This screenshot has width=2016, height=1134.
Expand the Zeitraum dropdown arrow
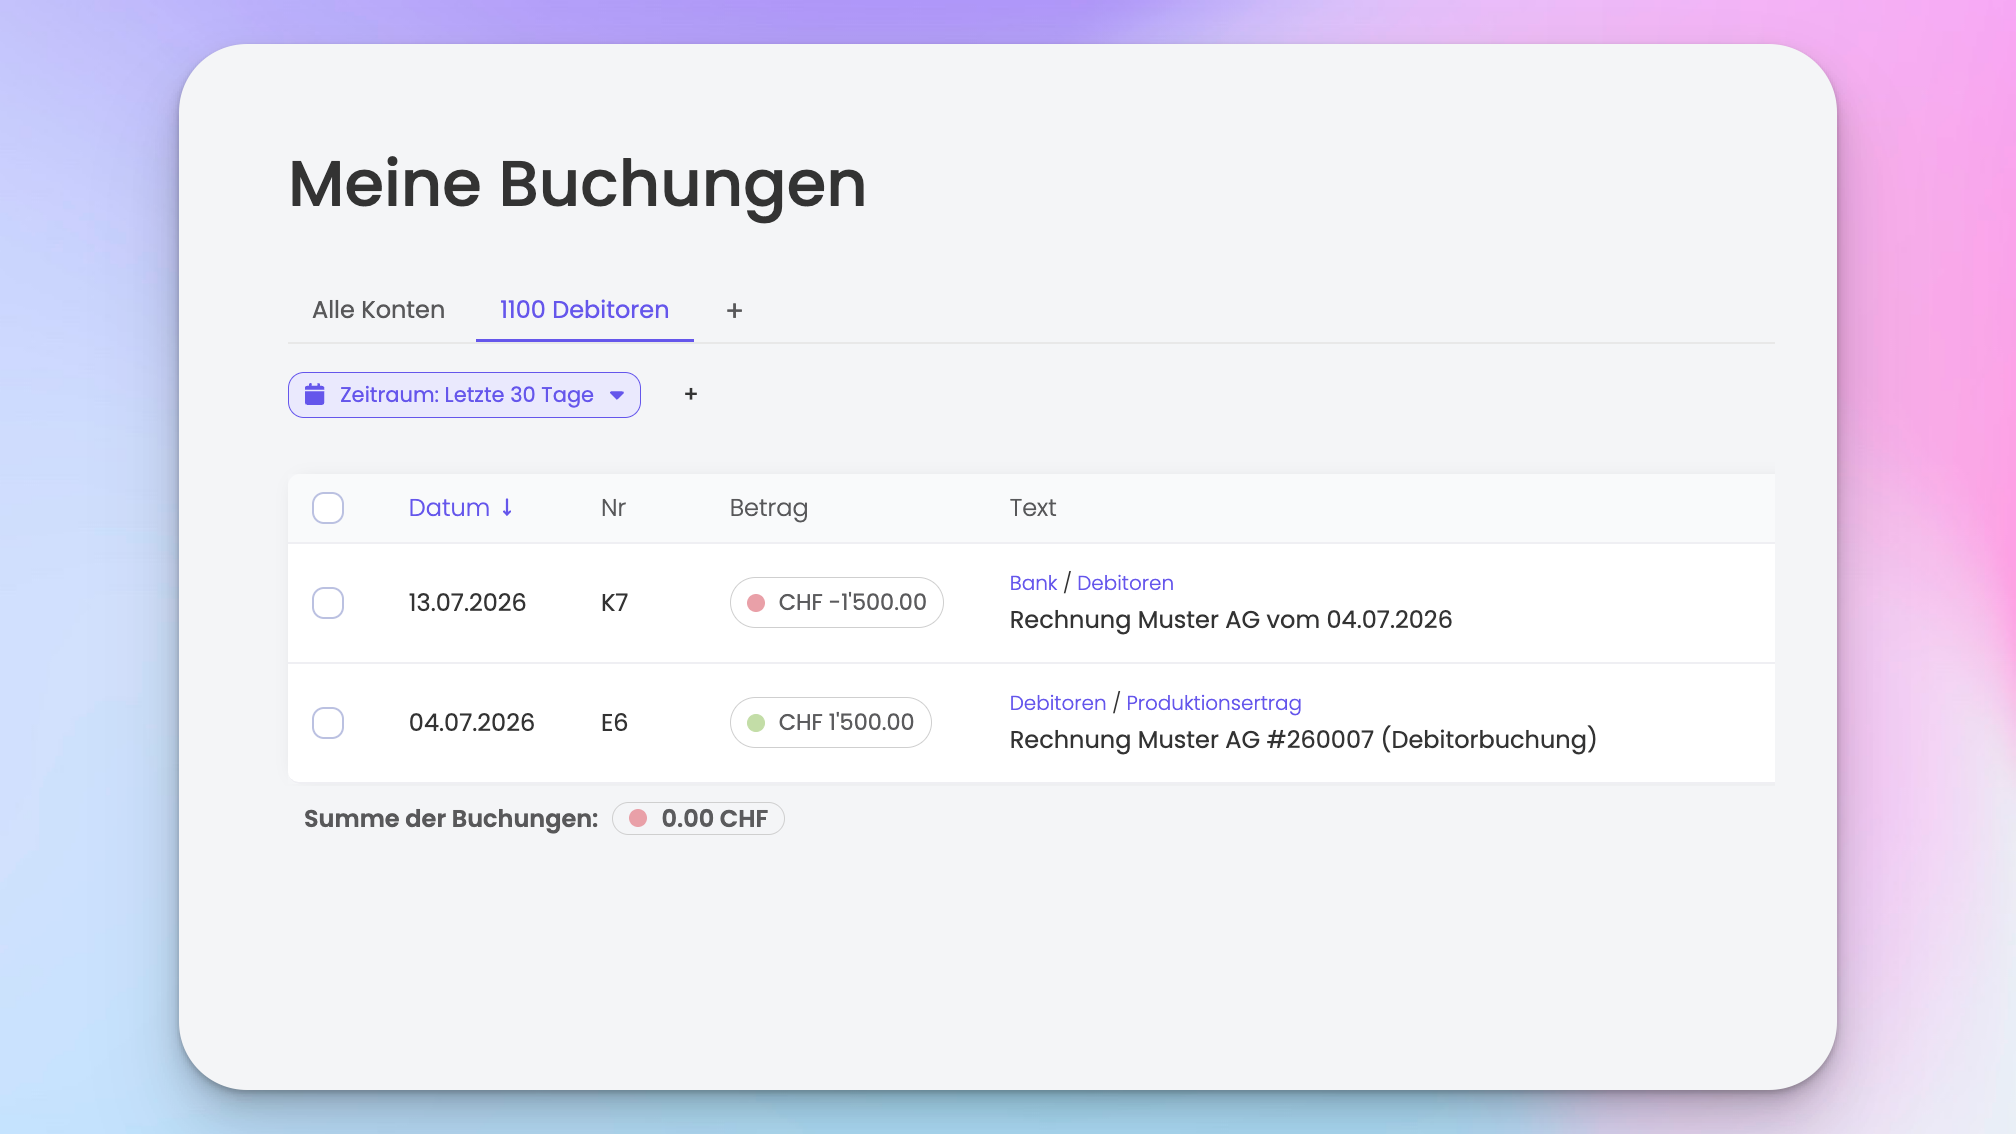point(617,395)
